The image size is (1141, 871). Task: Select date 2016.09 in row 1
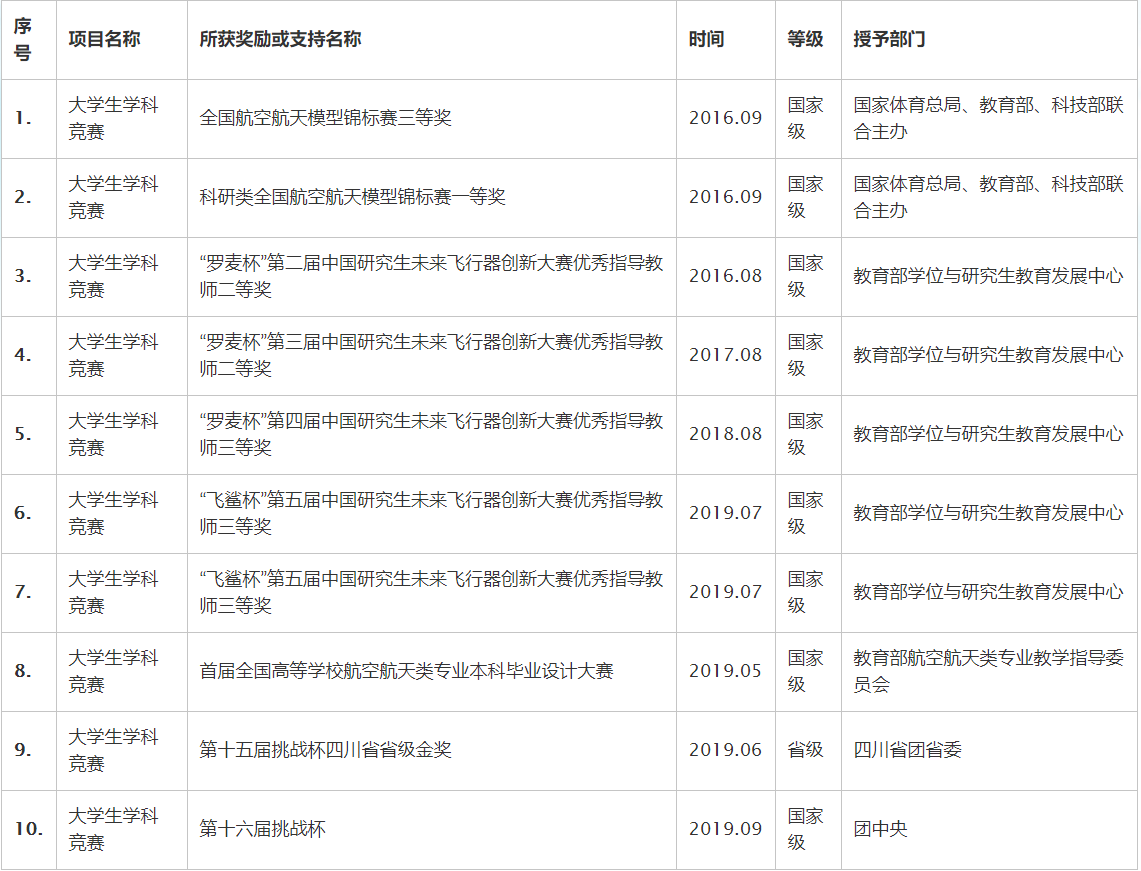pyautogui.click(x=725, y=119)
